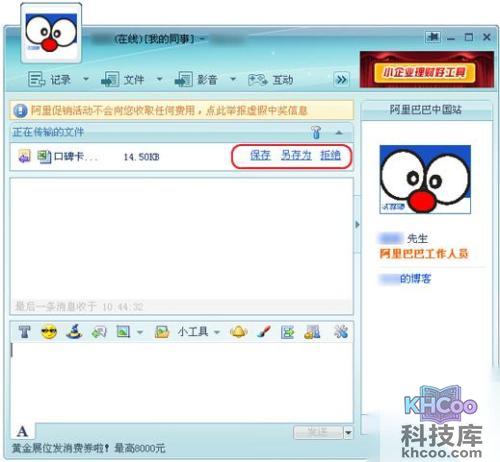The image size is (500, 462).
Task: Collapse the right sidebar with the arrow handle
Action: (x=357, y=224)
